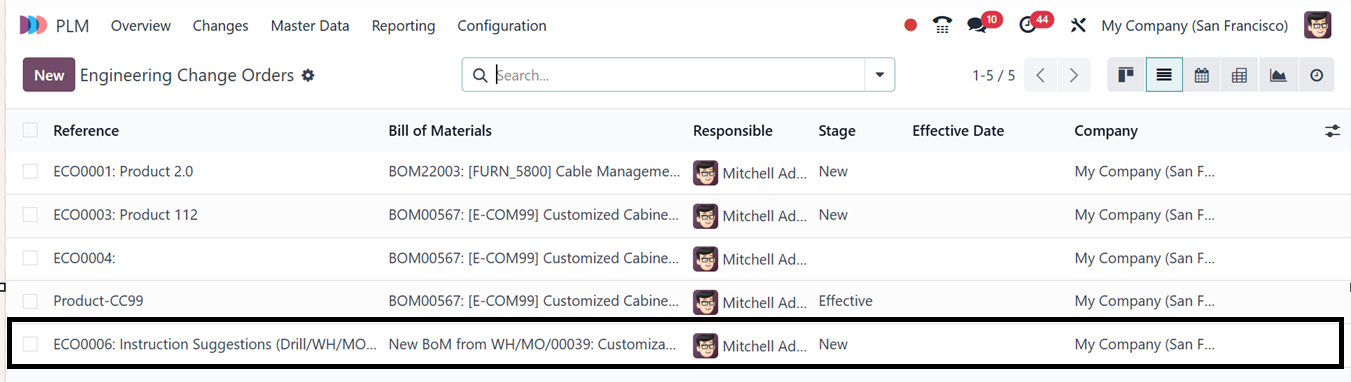Open the Changes menu
The width and height of the screenshot is (1351, 382).
(220, 26)
